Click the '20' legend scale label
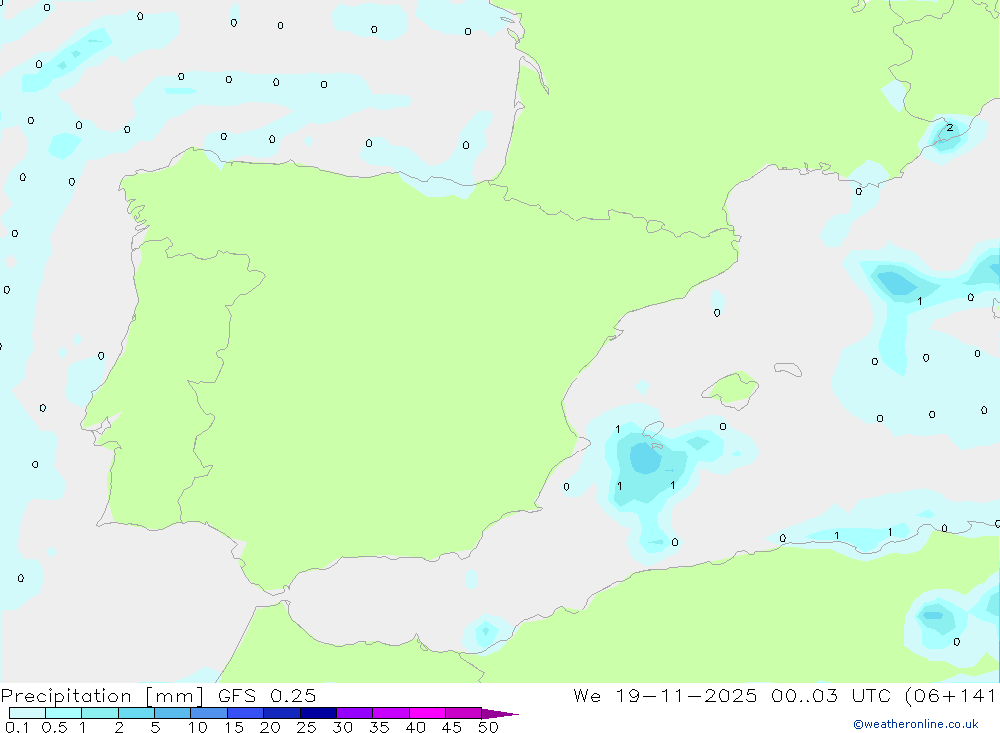 [270, 727]
